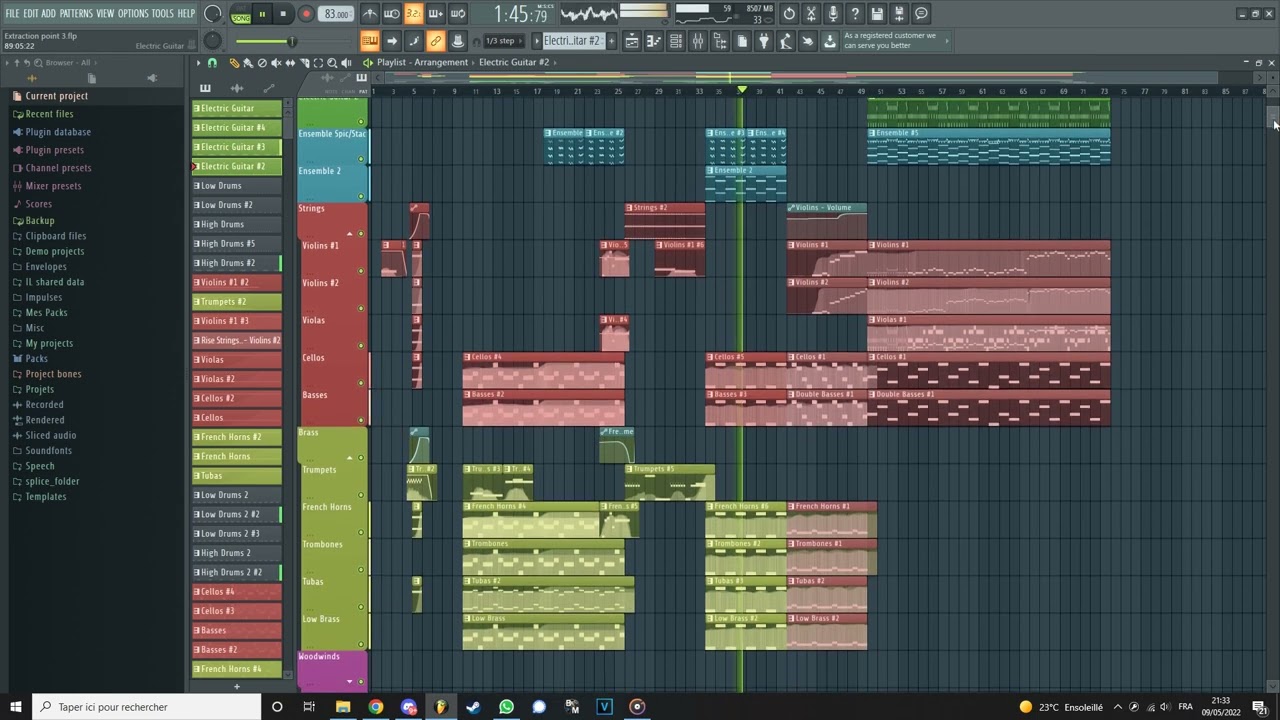Open the Piano roll view icon
The width and height of the screenshot is (1280, 720).
[654, 41]
